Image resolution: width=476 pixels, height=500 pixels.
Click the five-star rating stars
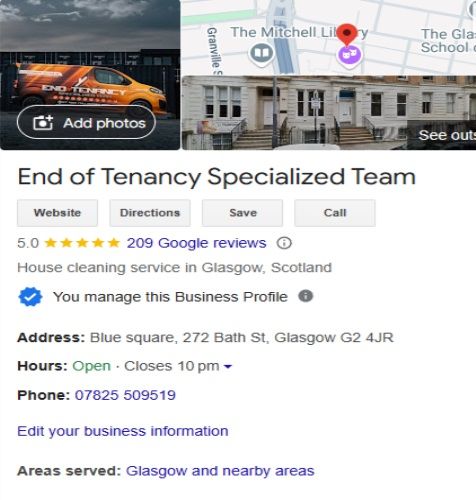click(82, 243)
